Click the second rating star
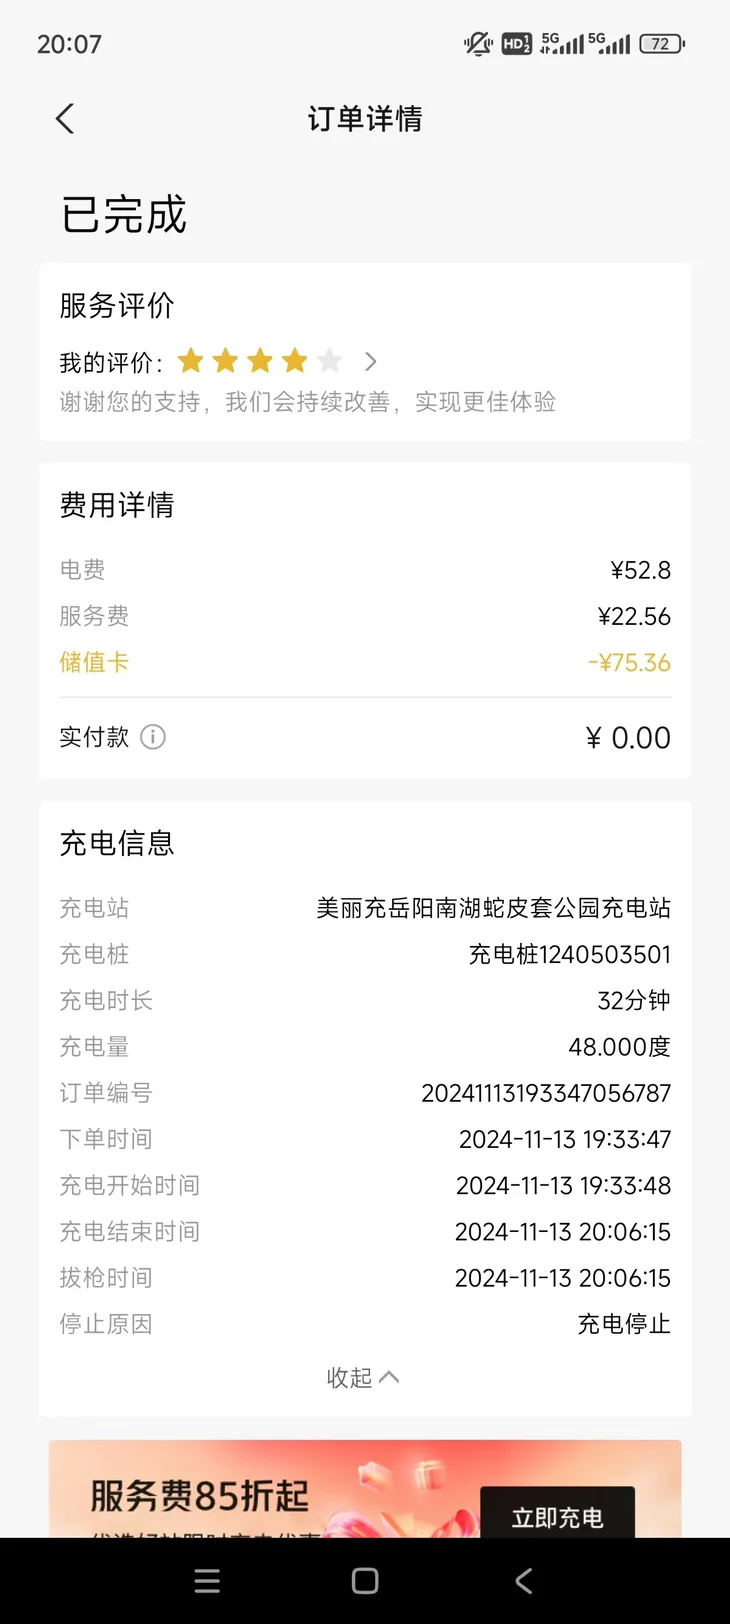 [225, 360]
